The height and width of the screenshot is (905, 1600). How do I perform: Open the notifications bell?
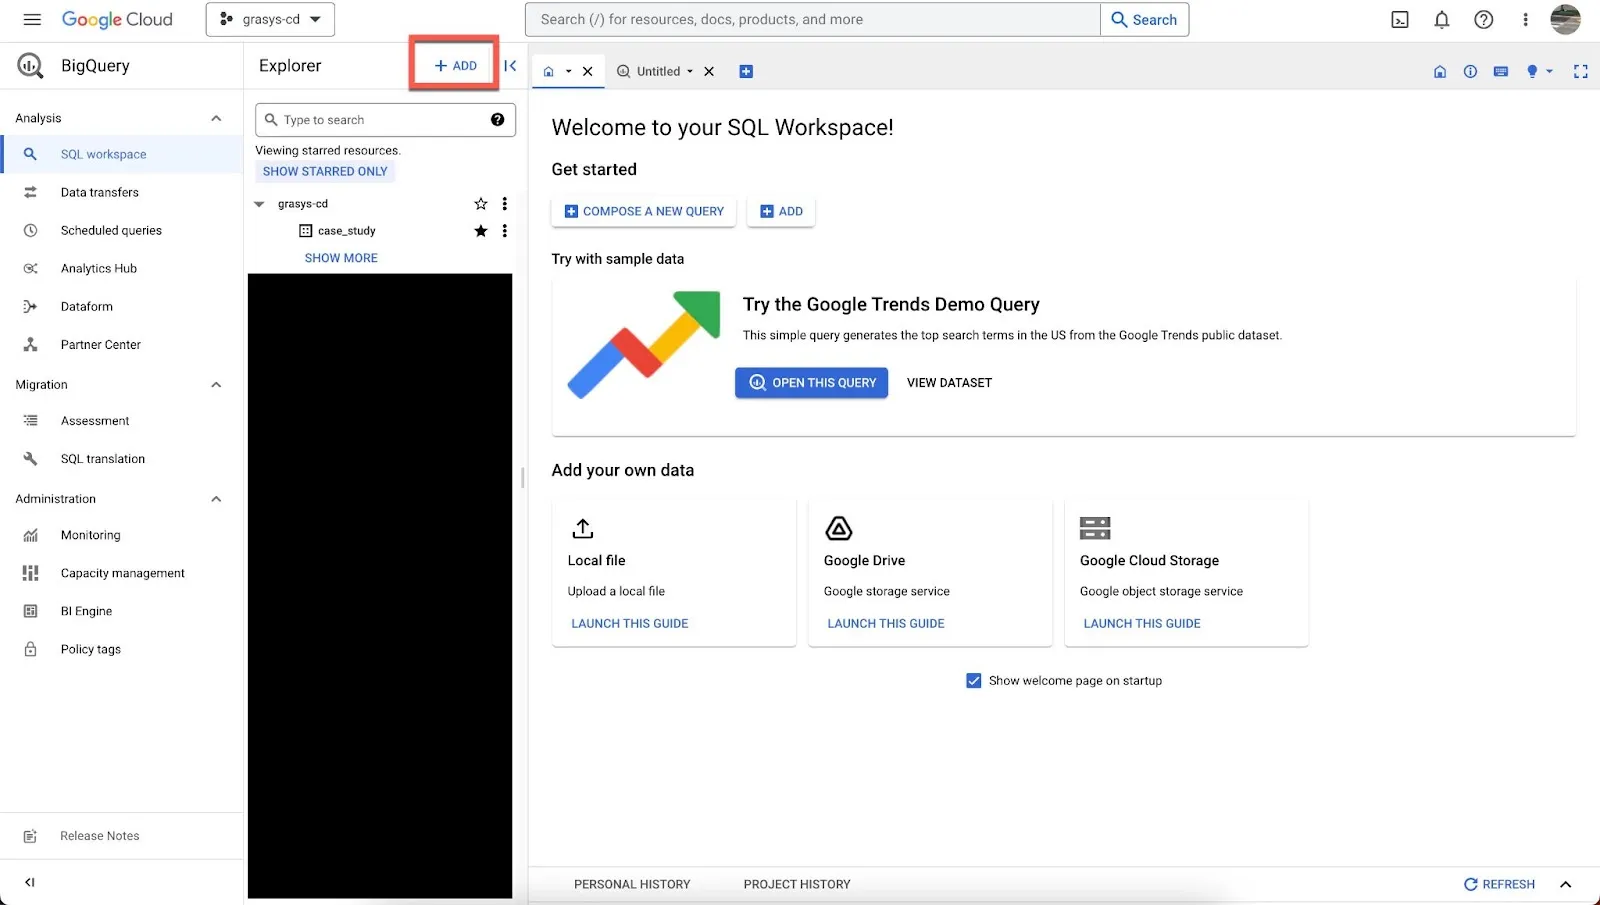(1442, 19)
